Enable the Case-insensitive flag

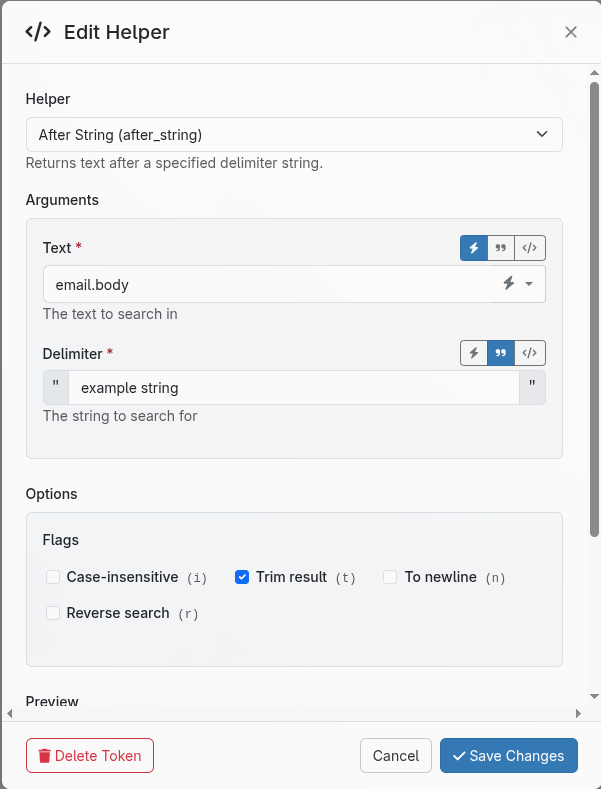53,577
